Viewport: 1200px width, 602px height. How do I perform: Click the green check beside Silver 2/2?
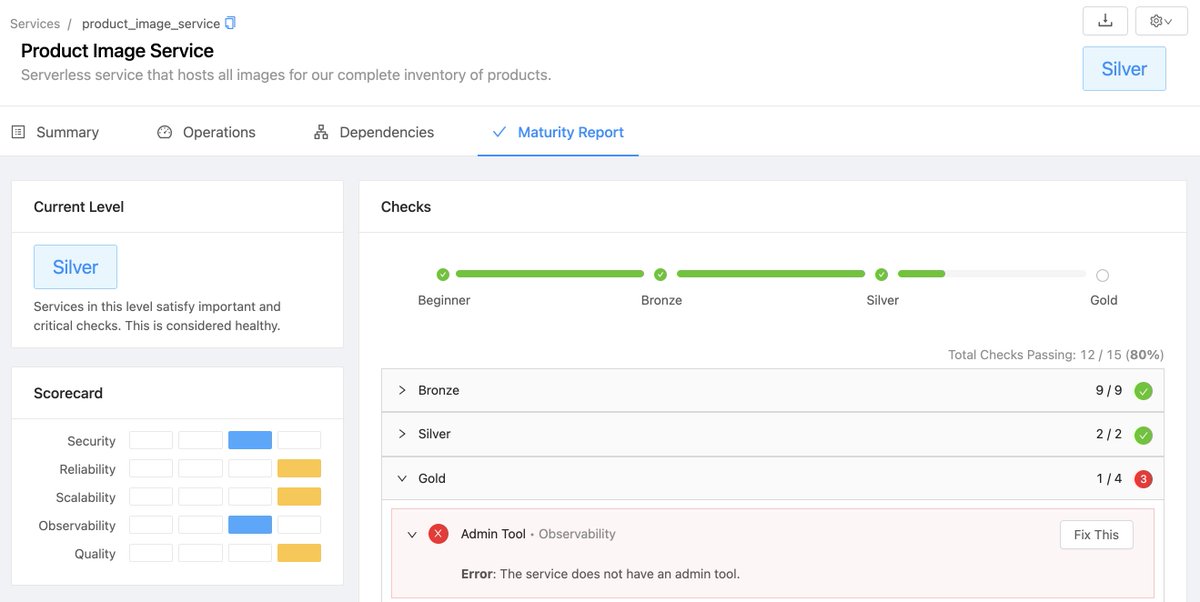click(1143, 434)
